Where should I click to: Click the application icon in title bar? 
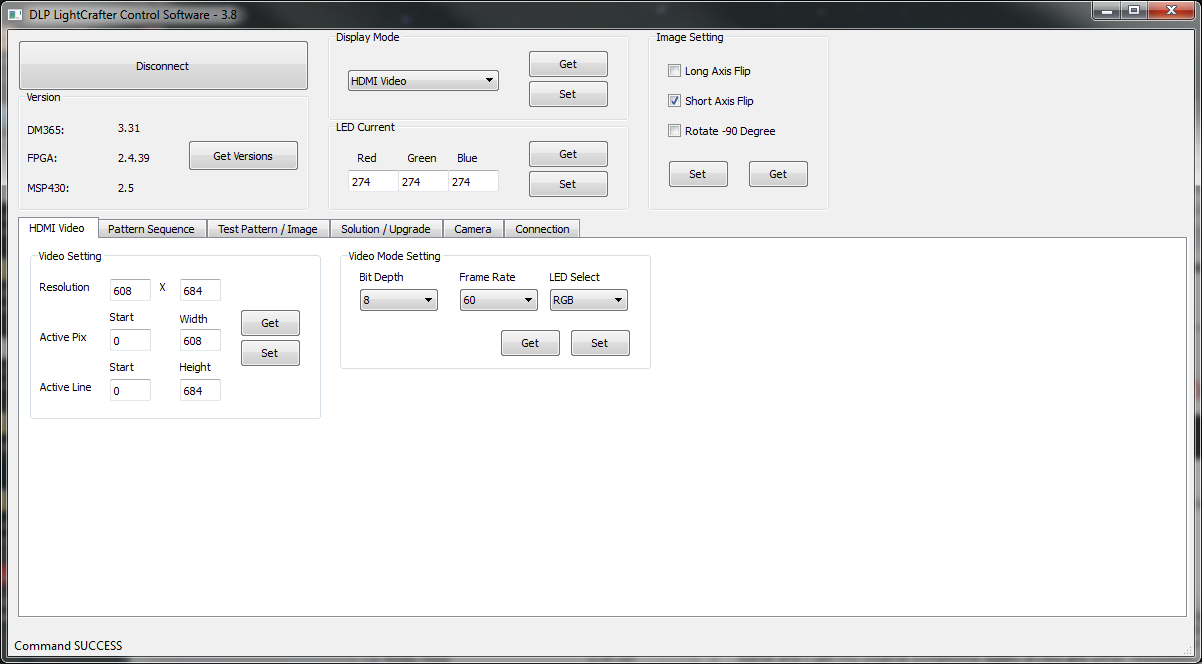click(x=15, y=14)
